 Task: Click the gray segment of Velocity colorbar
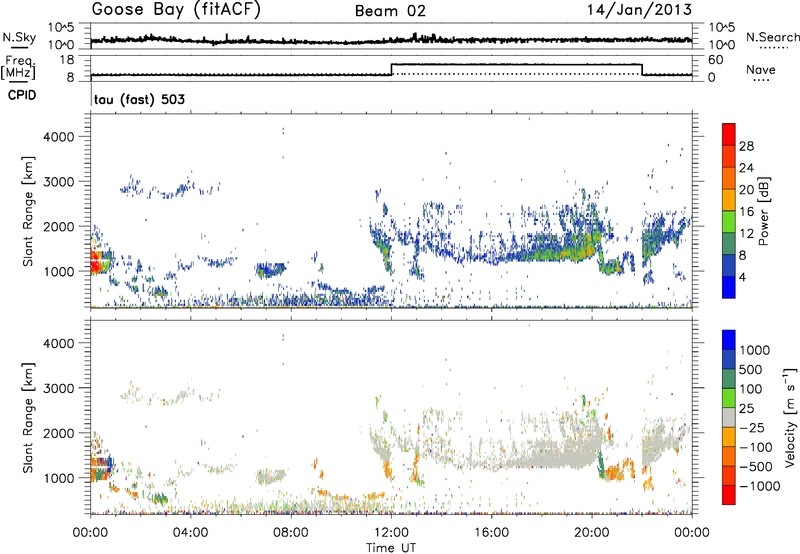point(729,417)
